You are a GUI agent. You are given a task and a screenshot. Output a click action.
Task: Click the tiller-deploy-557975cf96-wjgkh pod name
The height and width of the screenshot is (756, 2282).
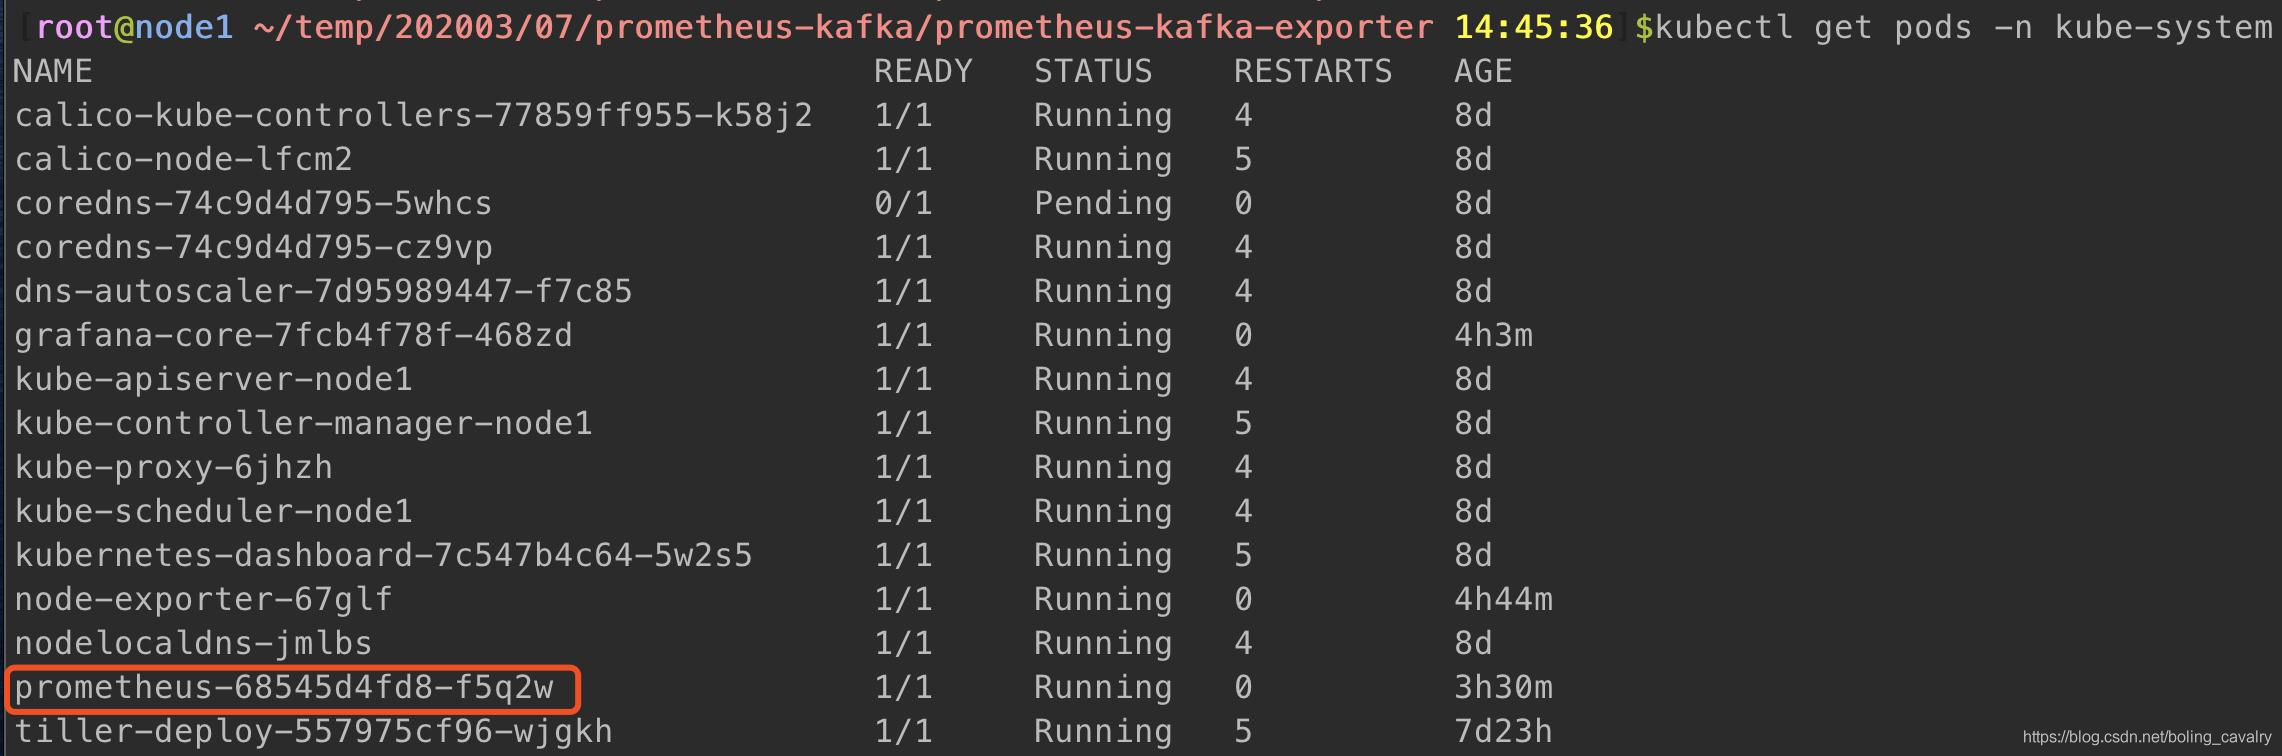(313, 732)
